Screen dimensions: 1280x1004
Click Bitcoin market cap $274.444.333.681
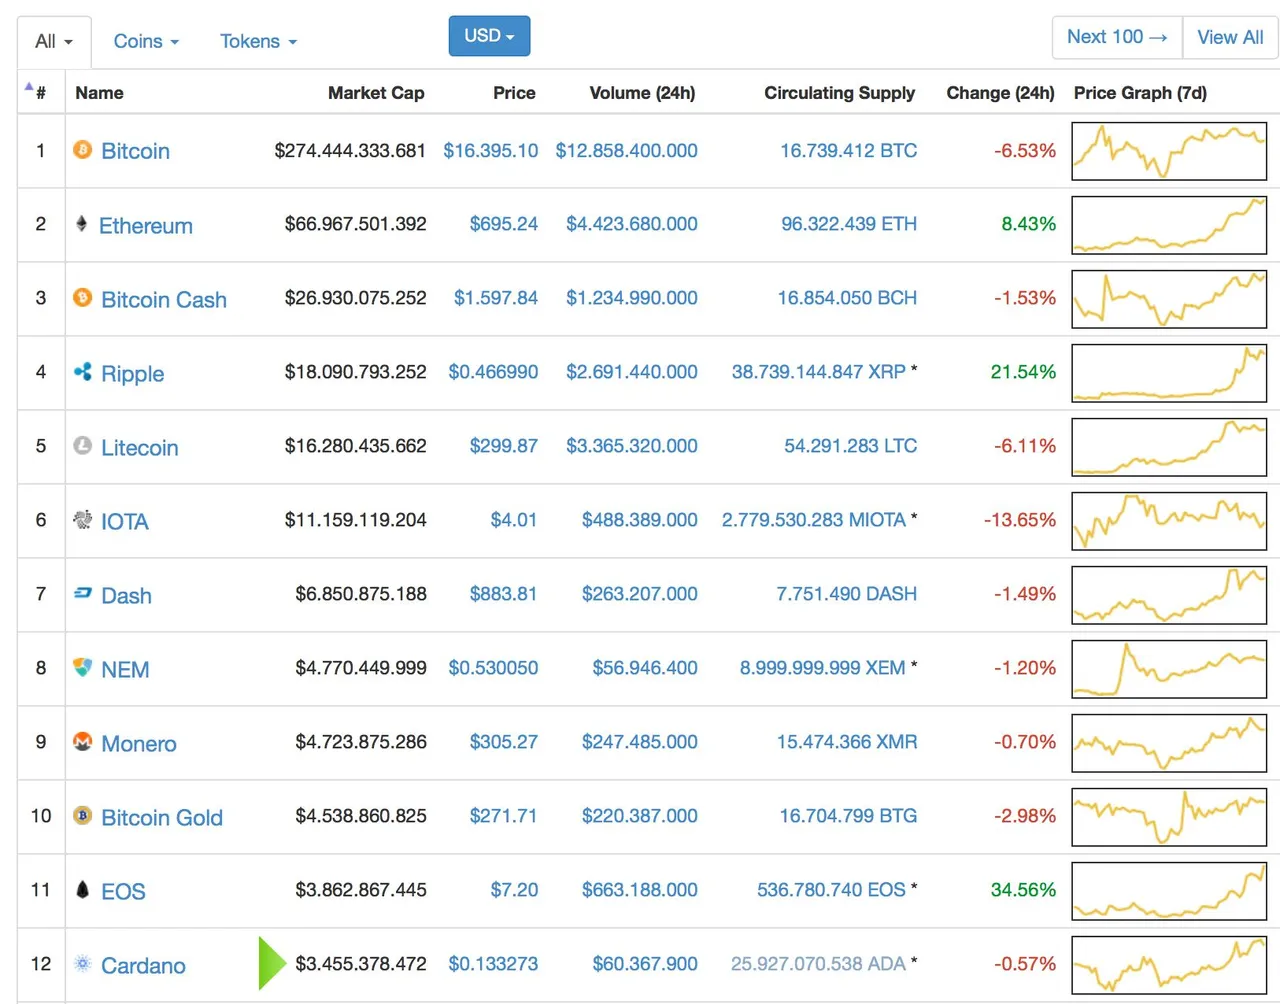pos(350,150)
